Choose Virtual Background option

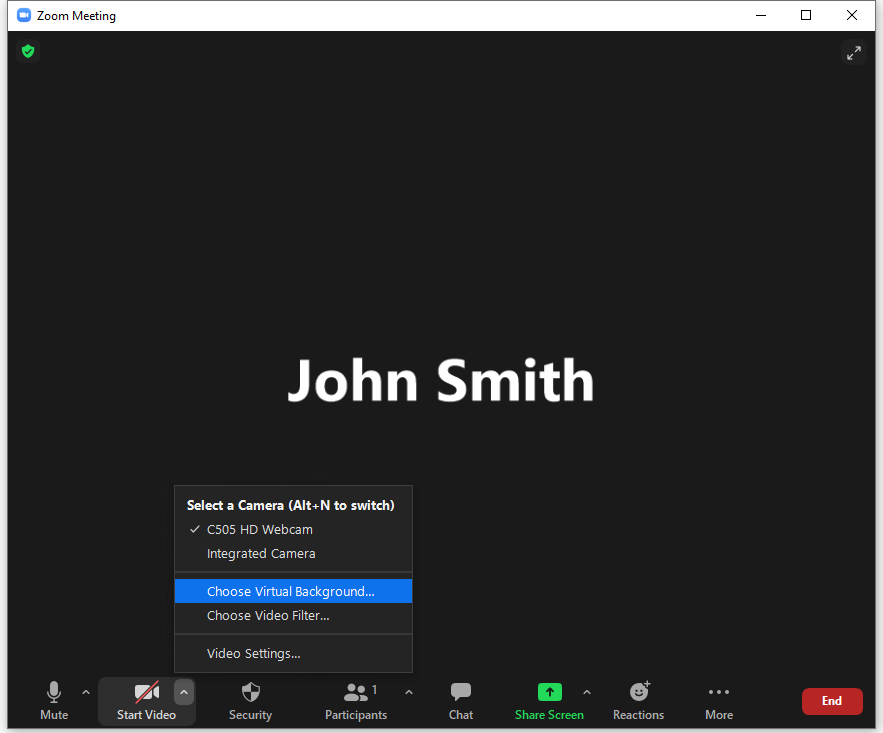point(293,591)
